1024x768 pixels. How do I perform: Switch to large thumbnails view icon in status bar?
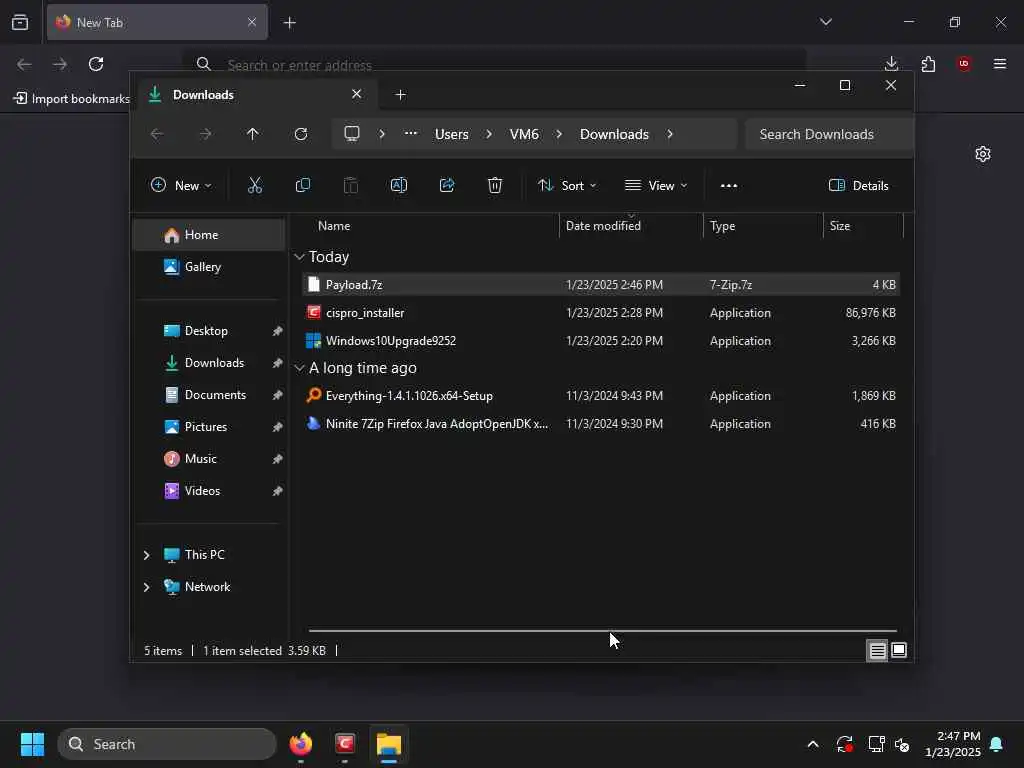(899, 650)
